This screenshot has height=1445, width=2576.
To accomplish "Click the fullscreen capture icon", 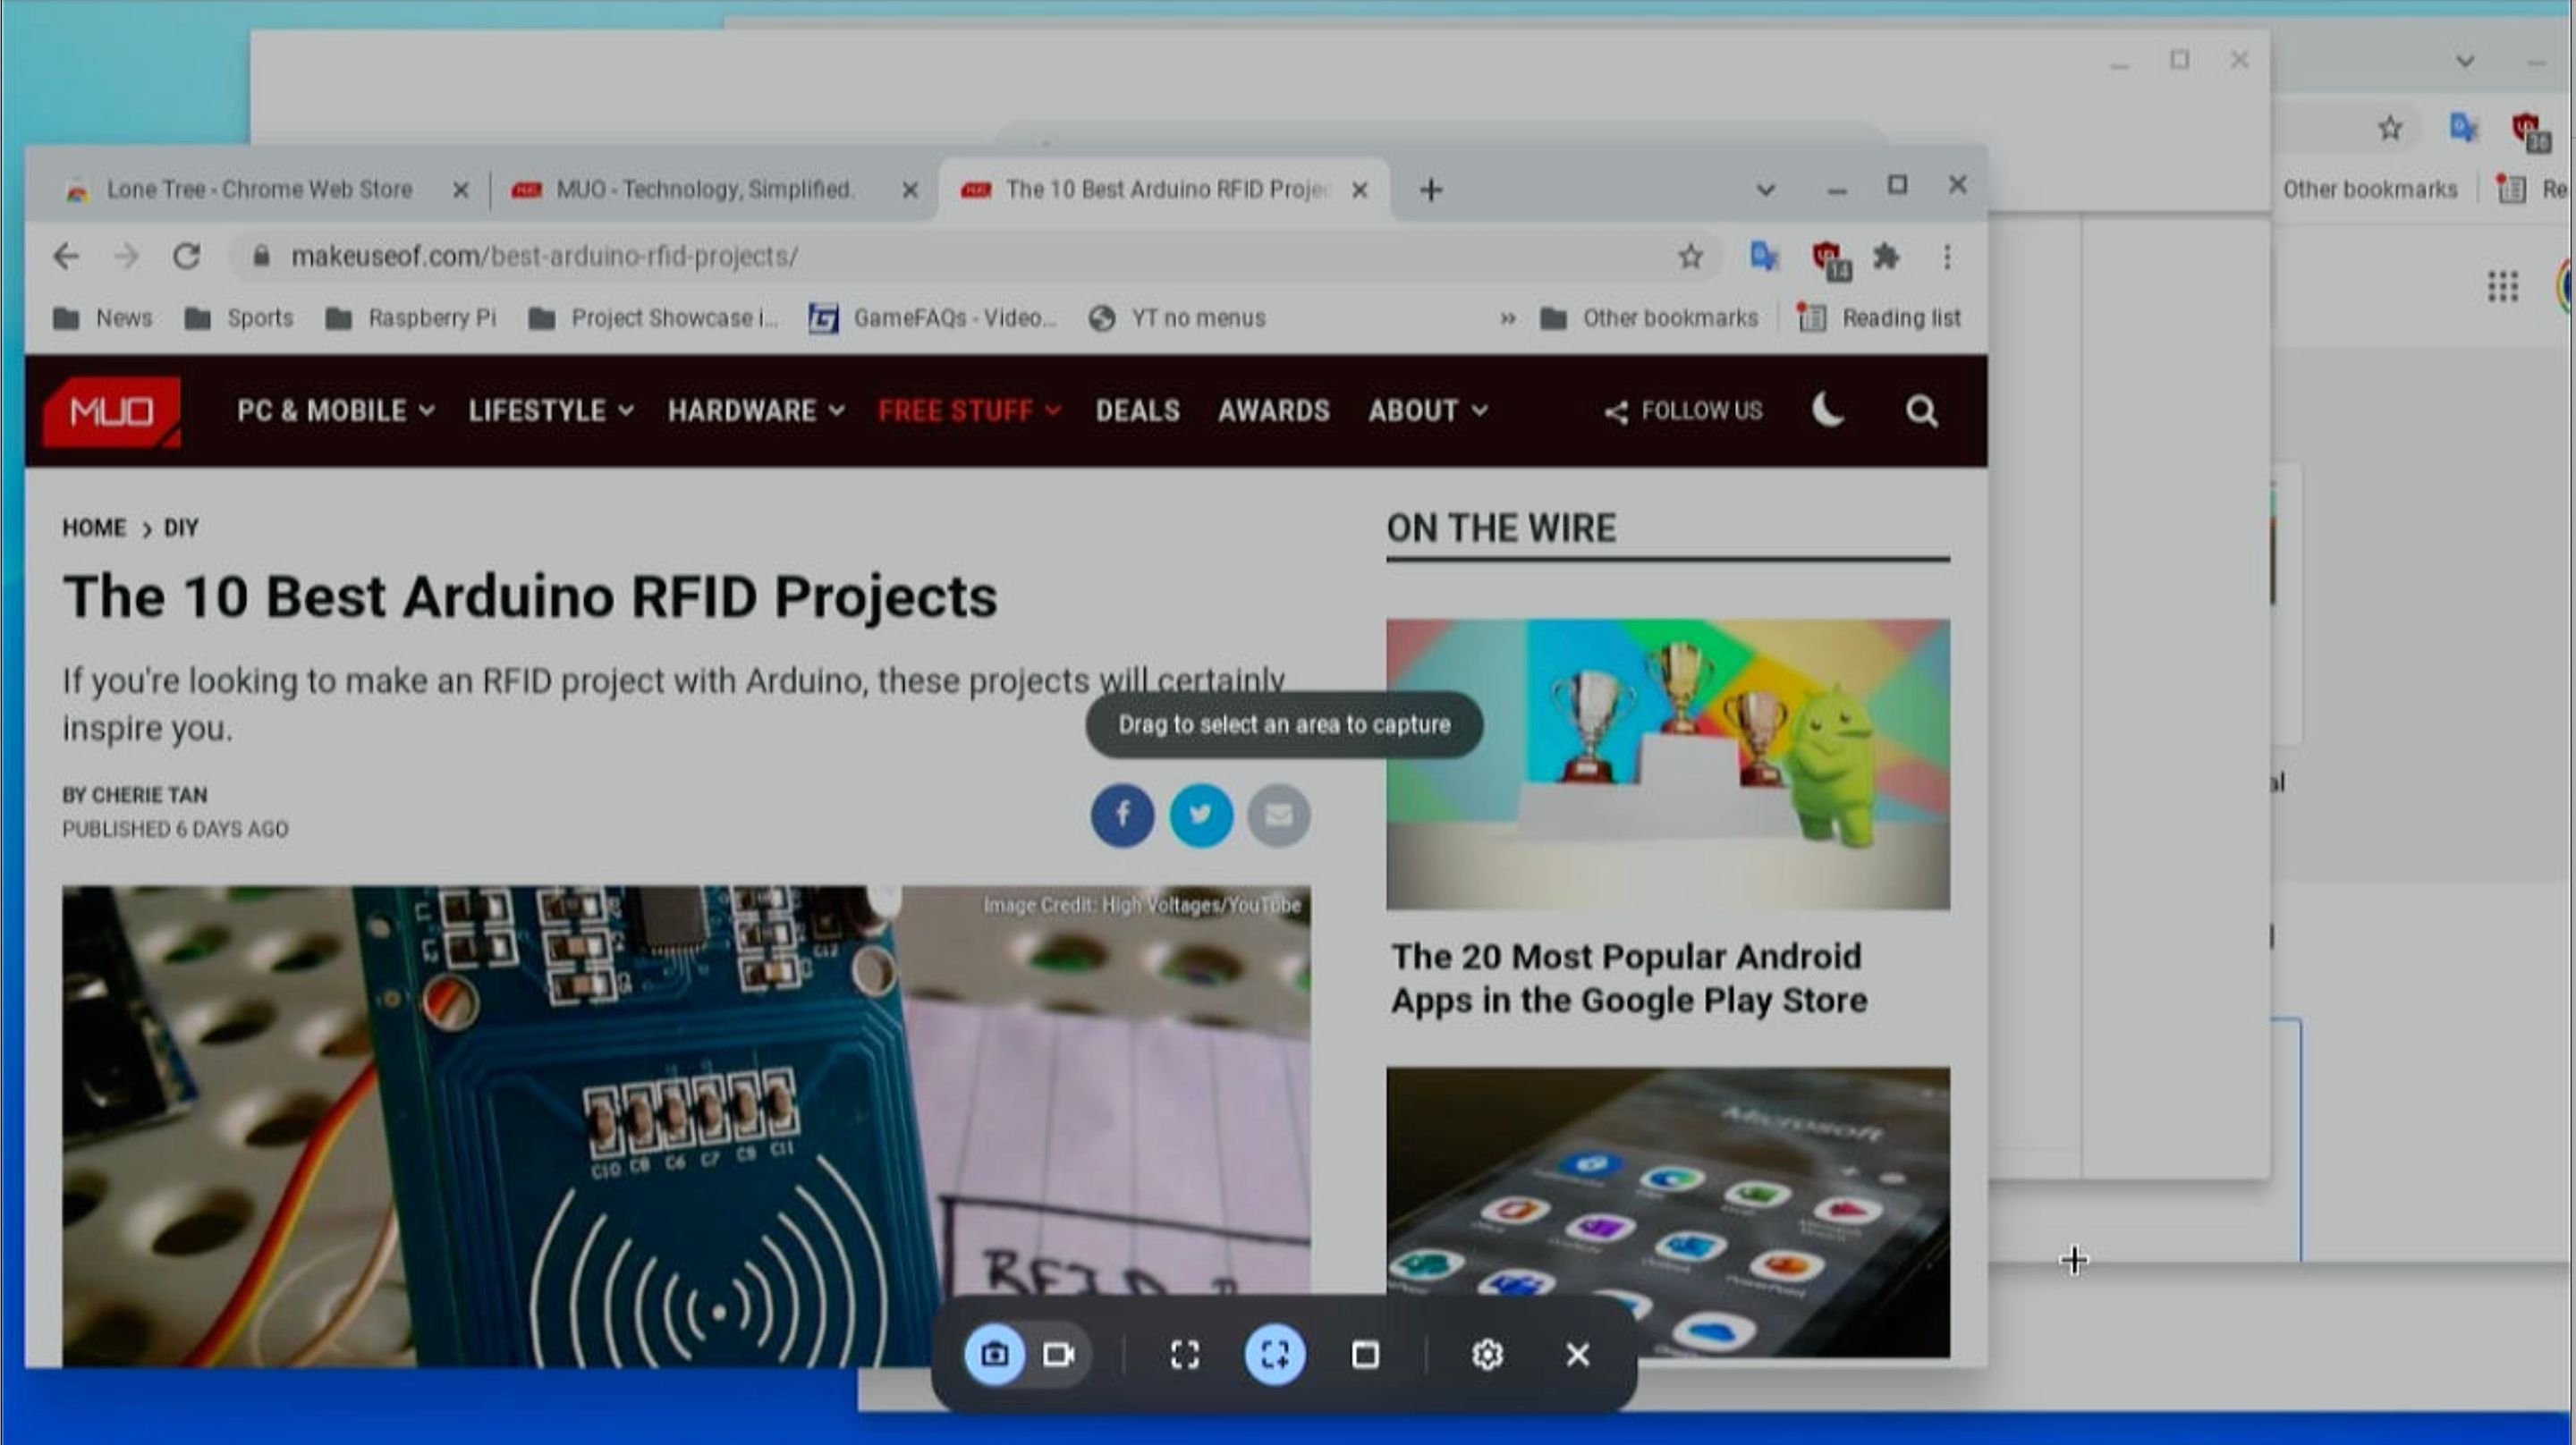I will click(x=1183, y=1355).
